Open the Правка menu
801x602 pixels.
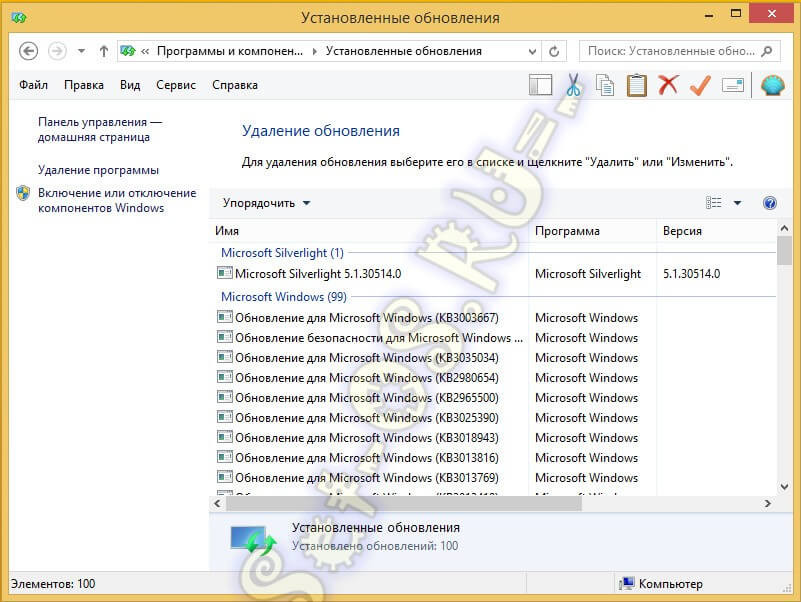[84, 85]
